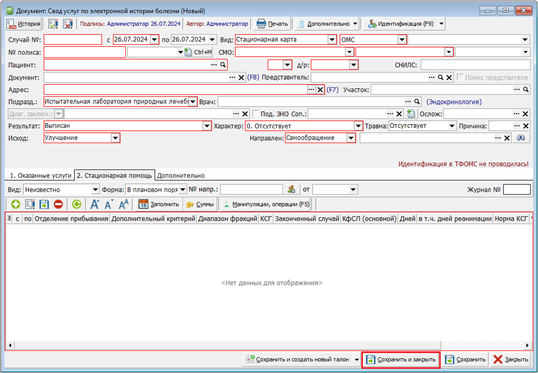Switch to the Дополнительно bottom tab
The width and height of the screenshot is (538, 373).
180,175
